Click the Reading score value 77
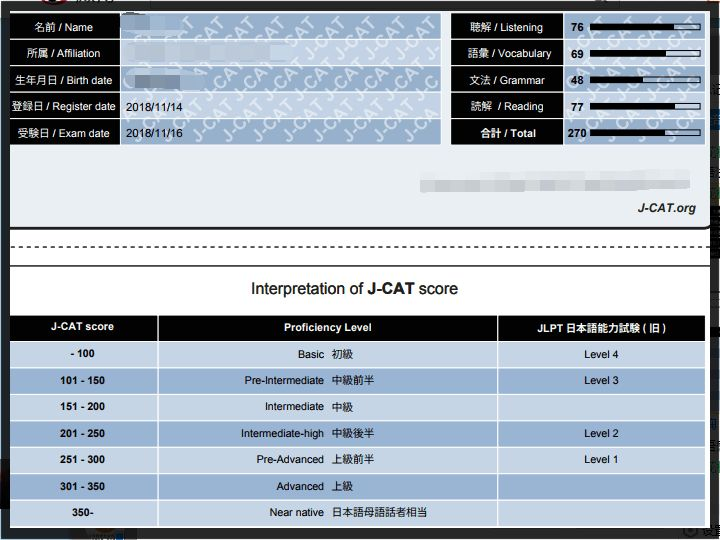Screen dimensions: 720x540 [x=577, y=107]
